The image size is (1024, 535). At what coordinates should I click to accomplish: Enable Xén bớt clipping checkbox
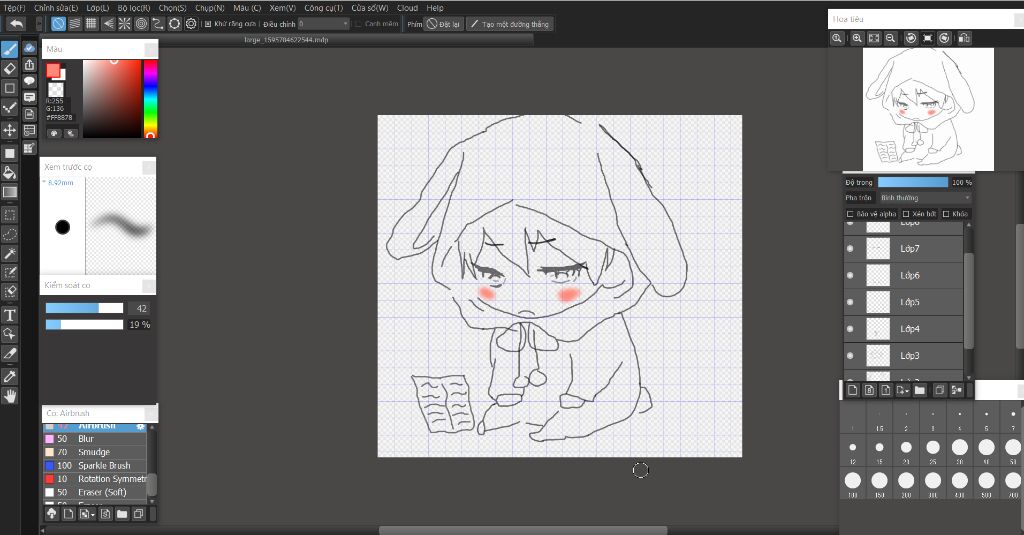906,214
